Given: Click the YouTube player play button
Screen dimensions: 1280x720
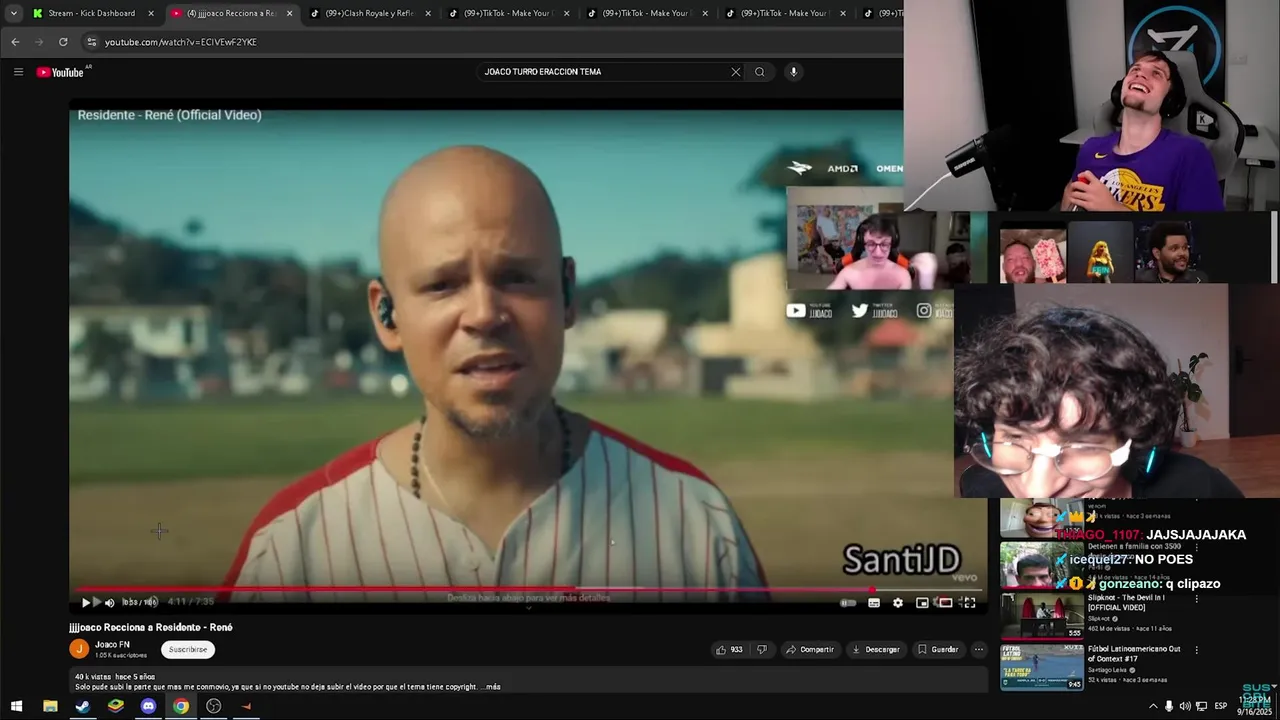Looking at the screenshot, I should pyautogui.click(x=86, y=602).
